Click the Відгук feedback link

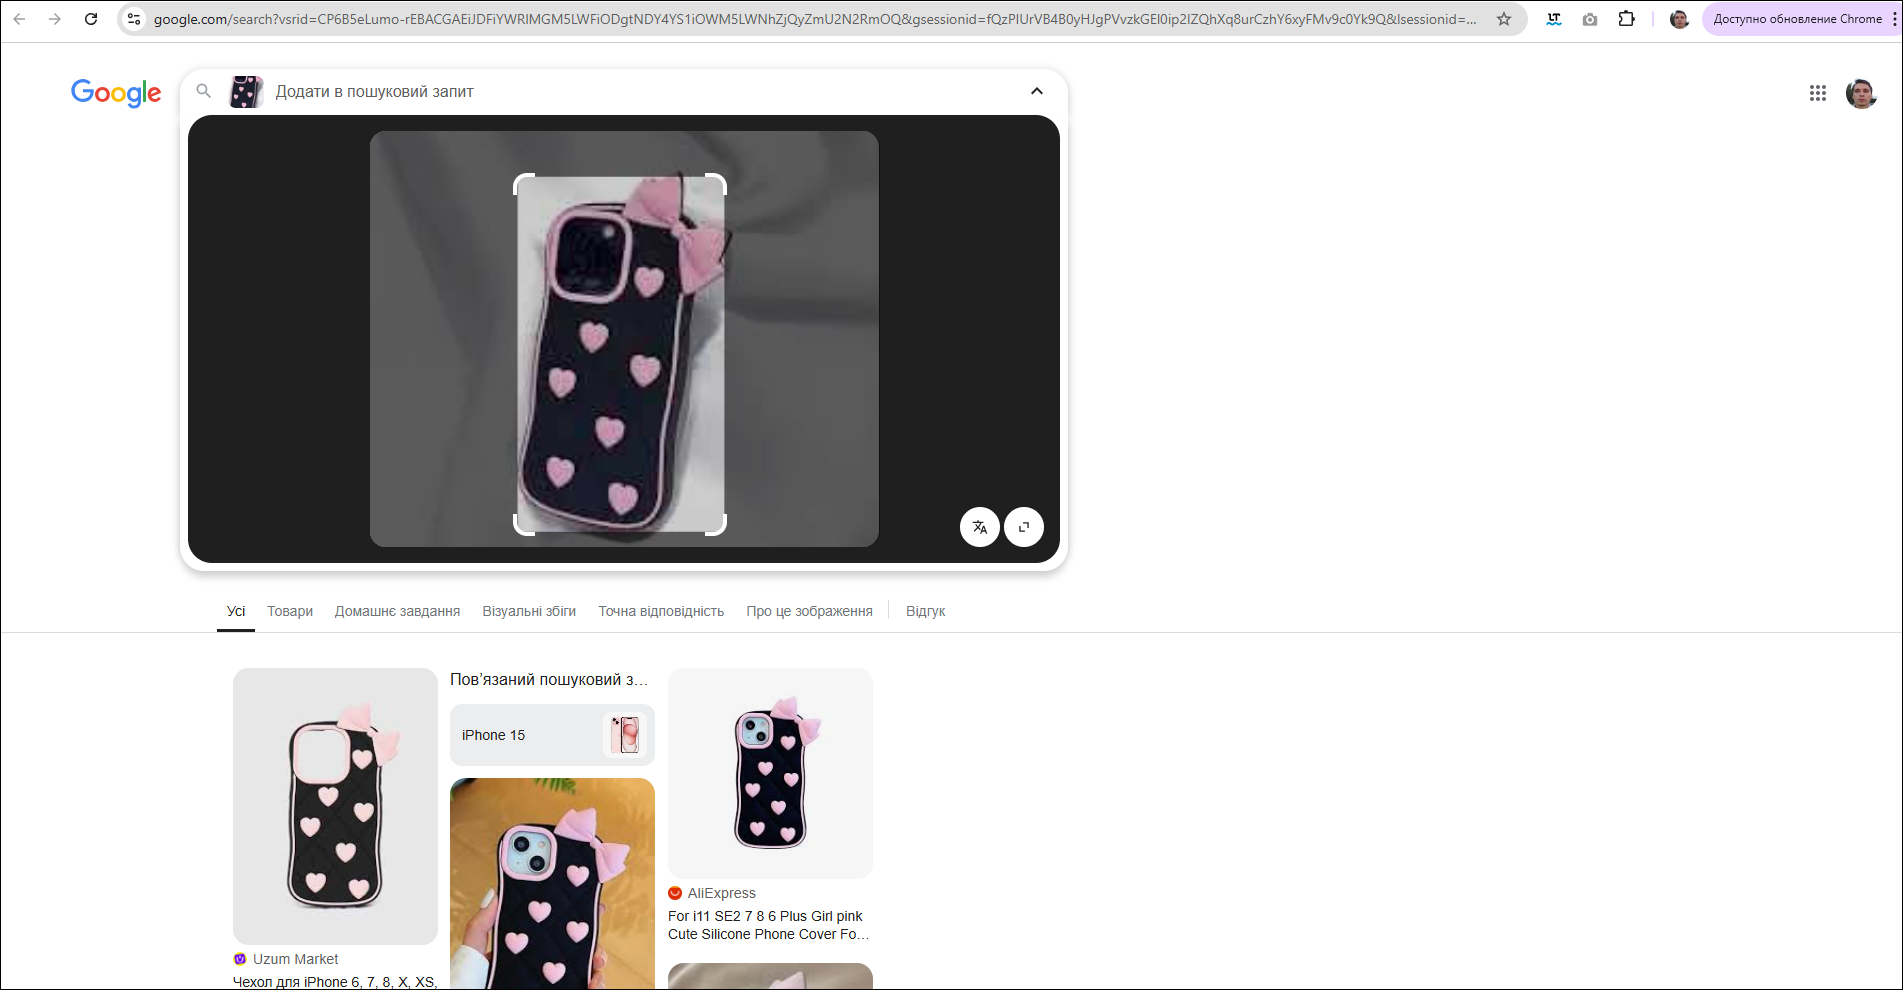click(925, 611)
